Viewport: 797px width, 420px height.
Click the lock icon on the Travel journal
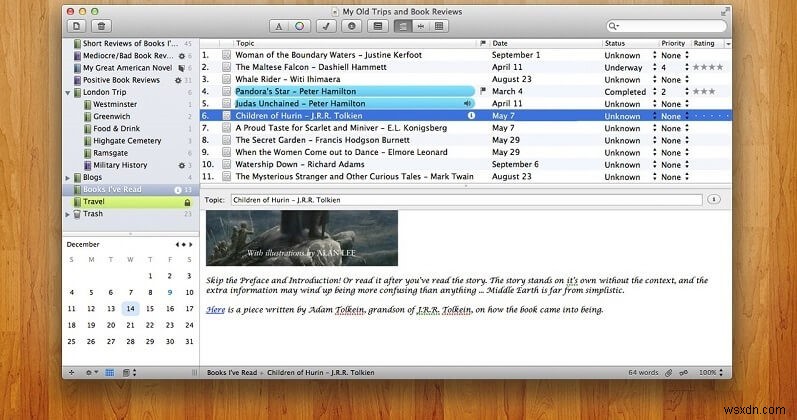(x=187, y=202)
